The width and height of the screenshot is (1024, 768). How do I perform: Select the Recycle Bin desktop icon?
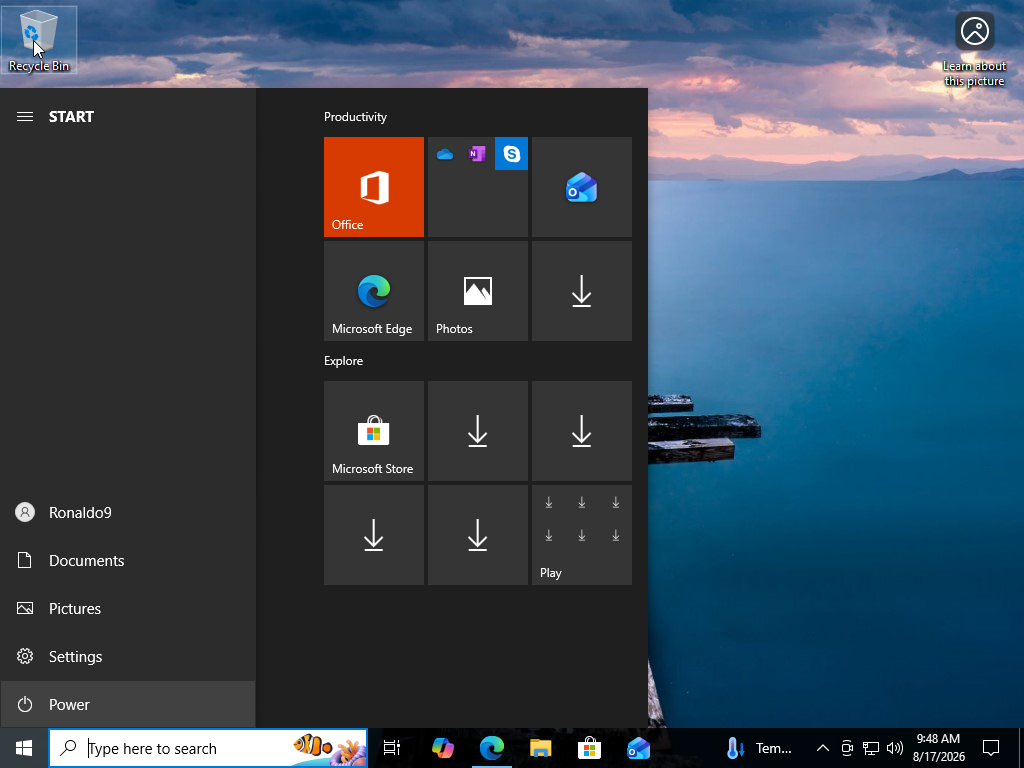coord(39,39)
